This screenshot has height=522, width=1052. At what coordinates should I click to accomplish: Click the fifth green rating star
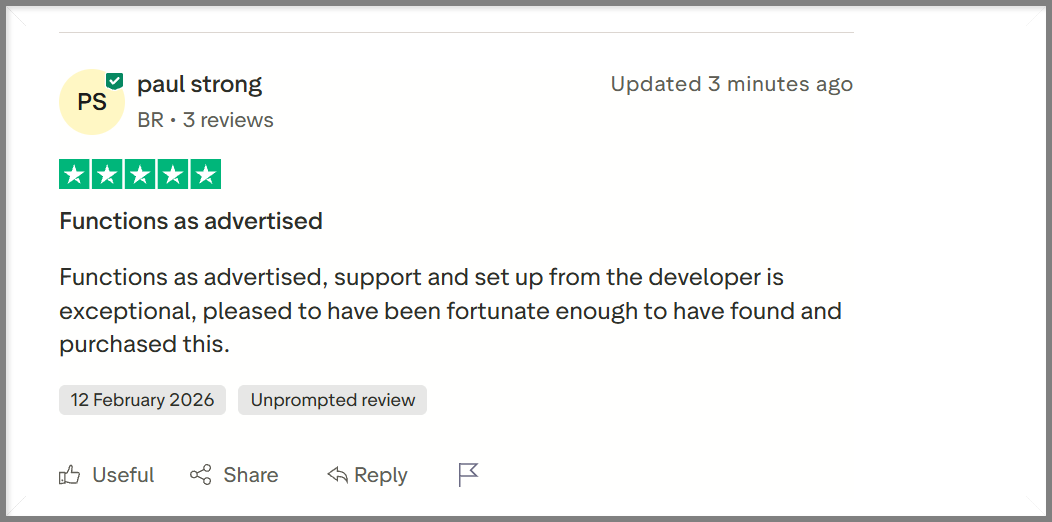coord(206,174)
